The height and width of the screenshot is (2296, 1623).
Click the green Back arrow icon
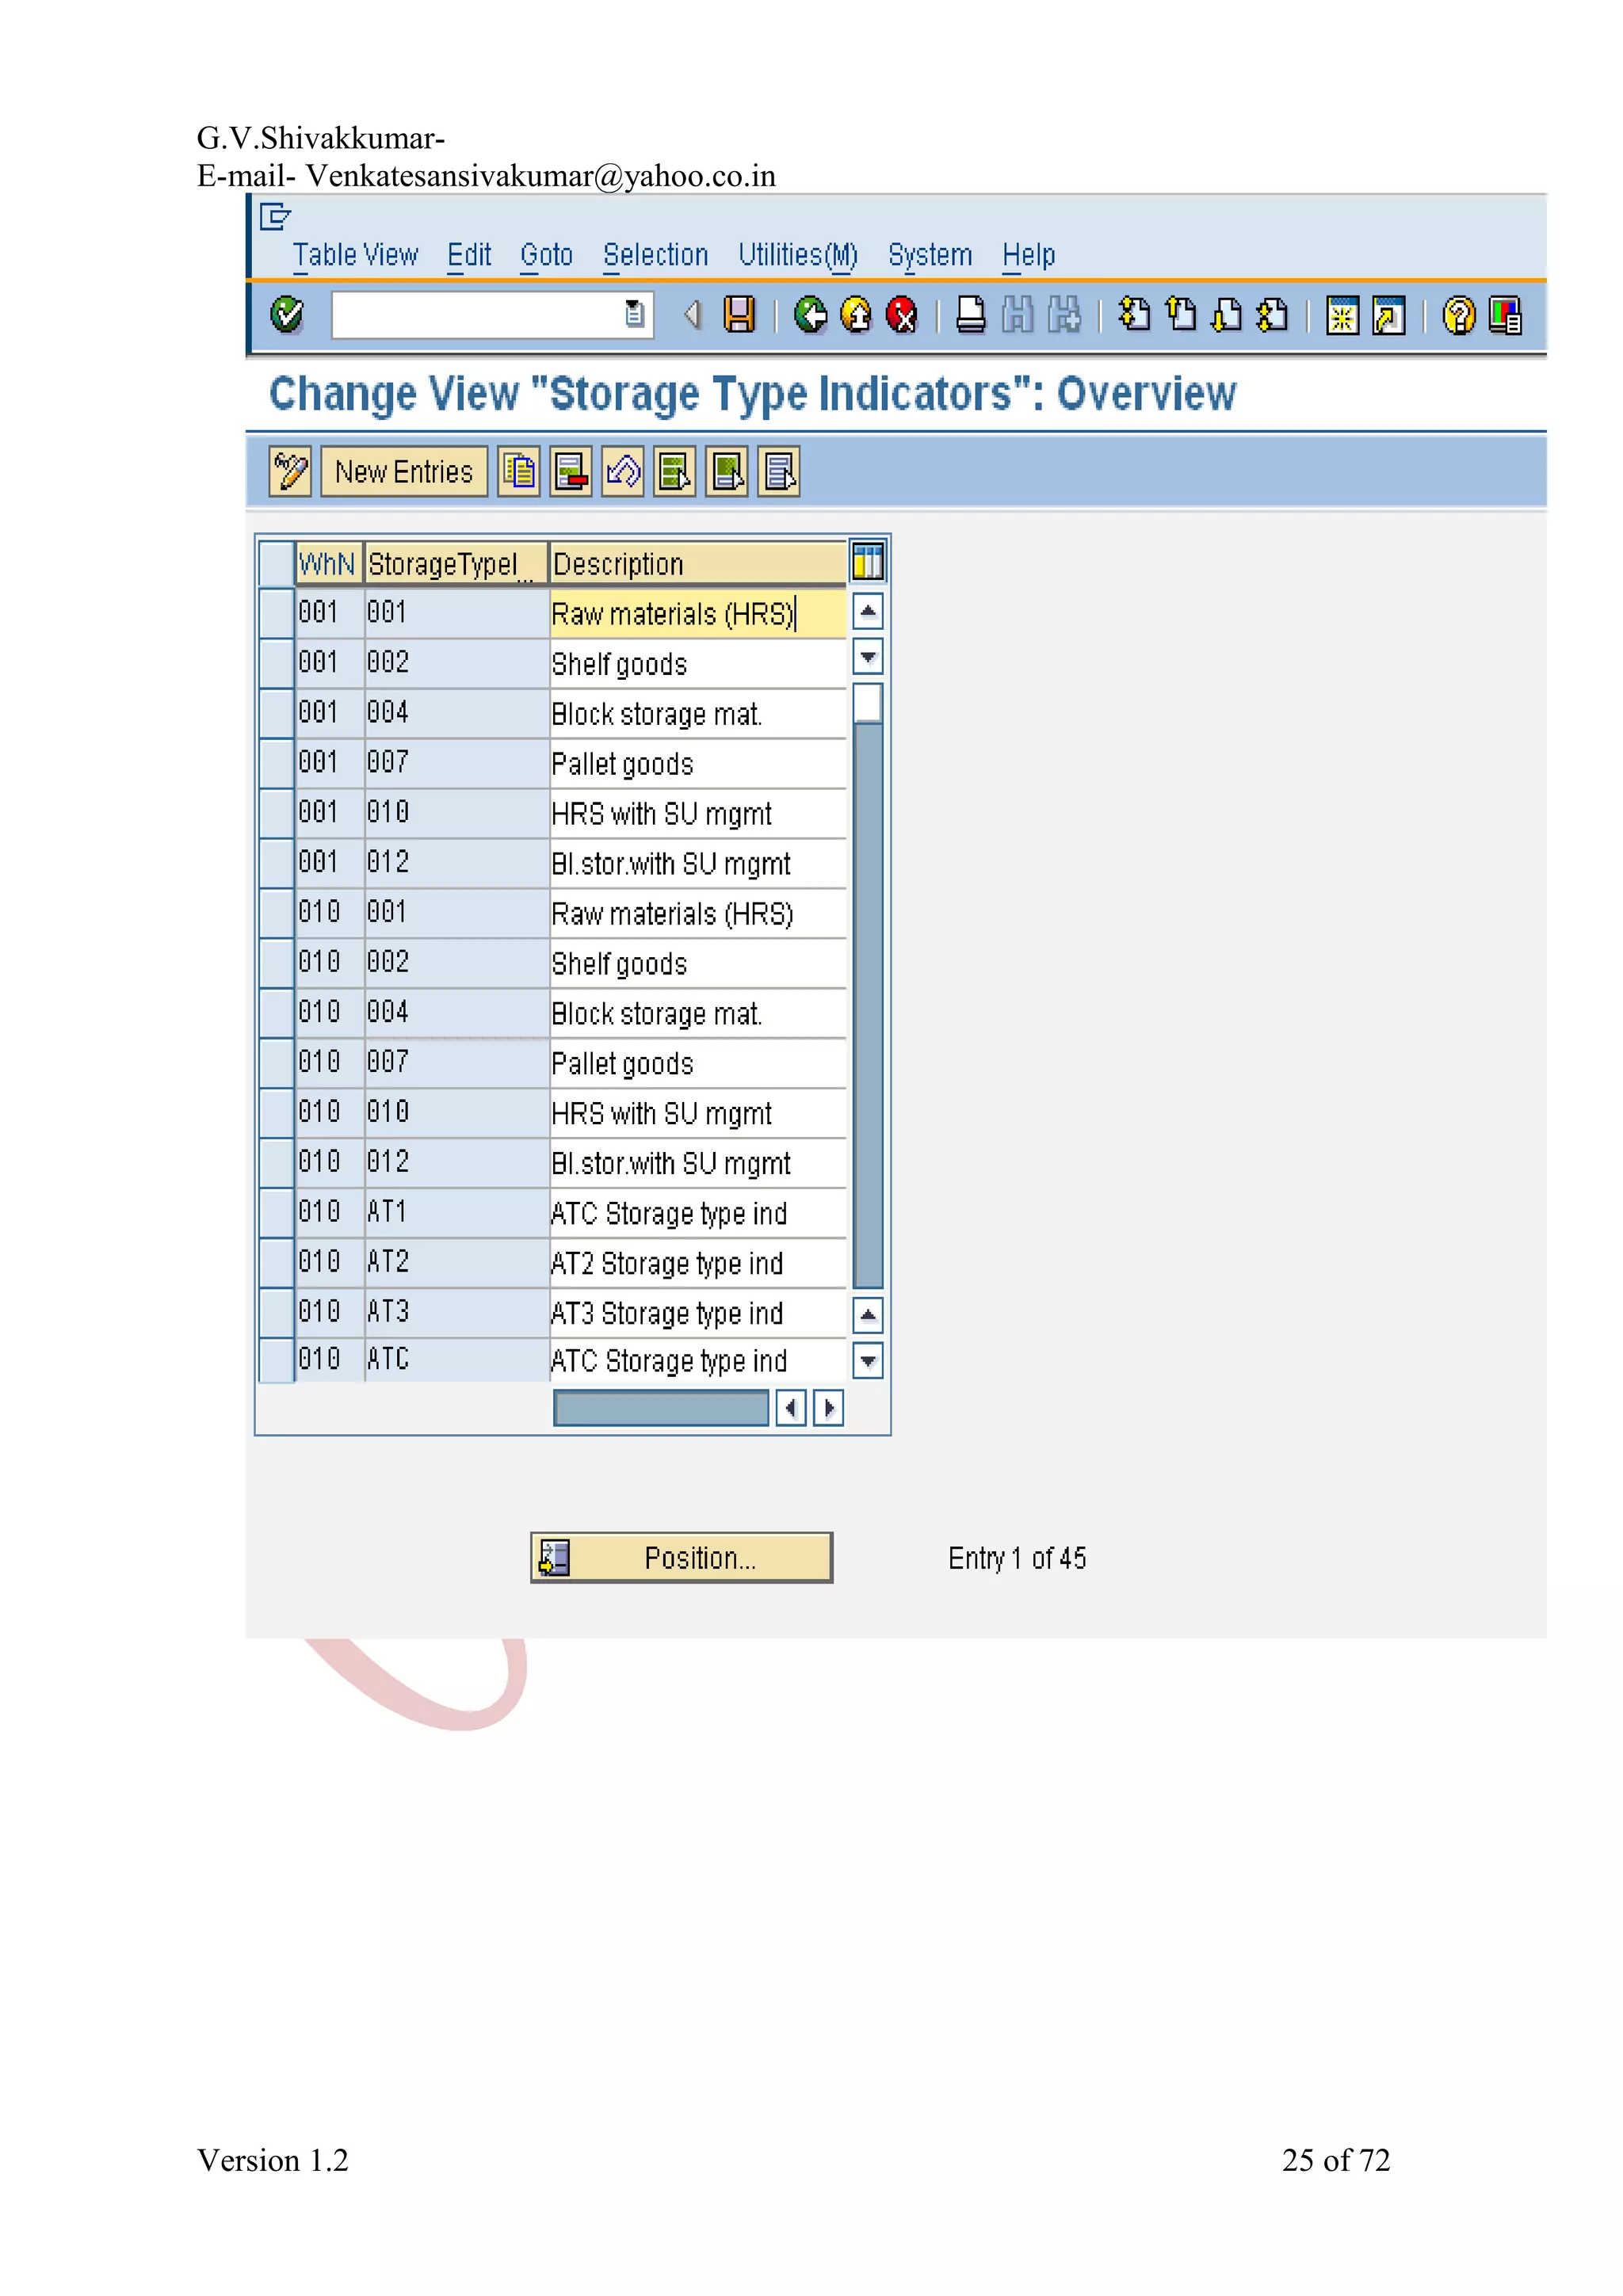(810, 315)
